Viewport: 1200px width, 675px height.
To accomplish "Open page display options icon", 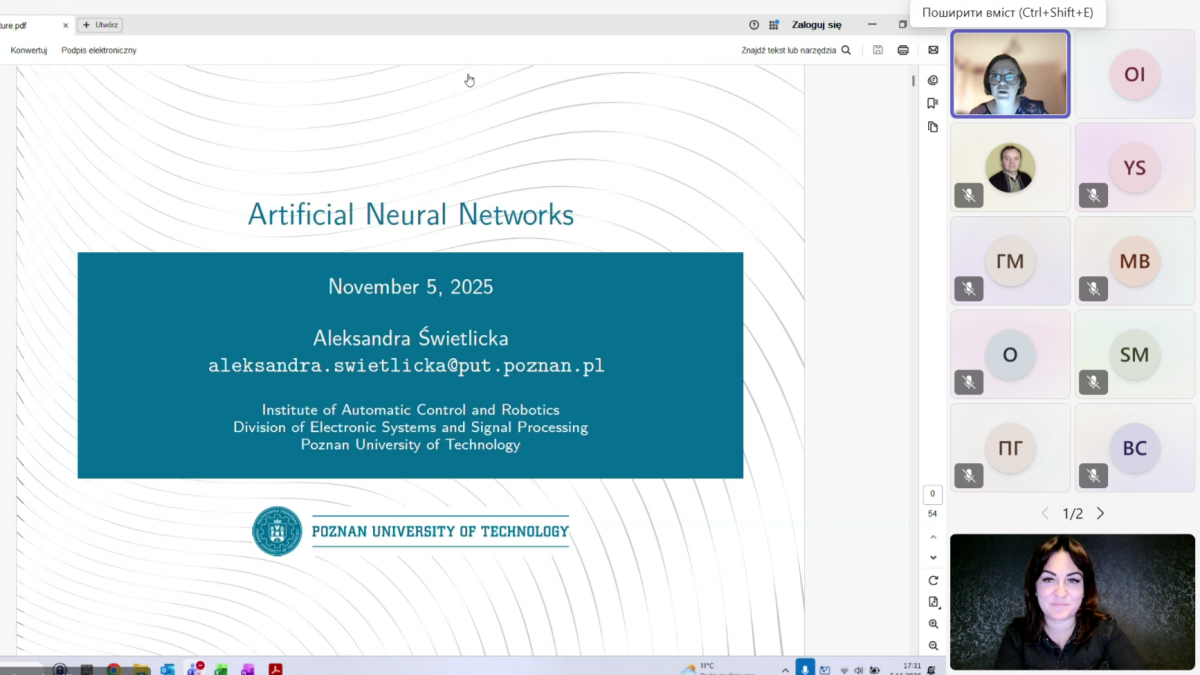I will point(933,602).
